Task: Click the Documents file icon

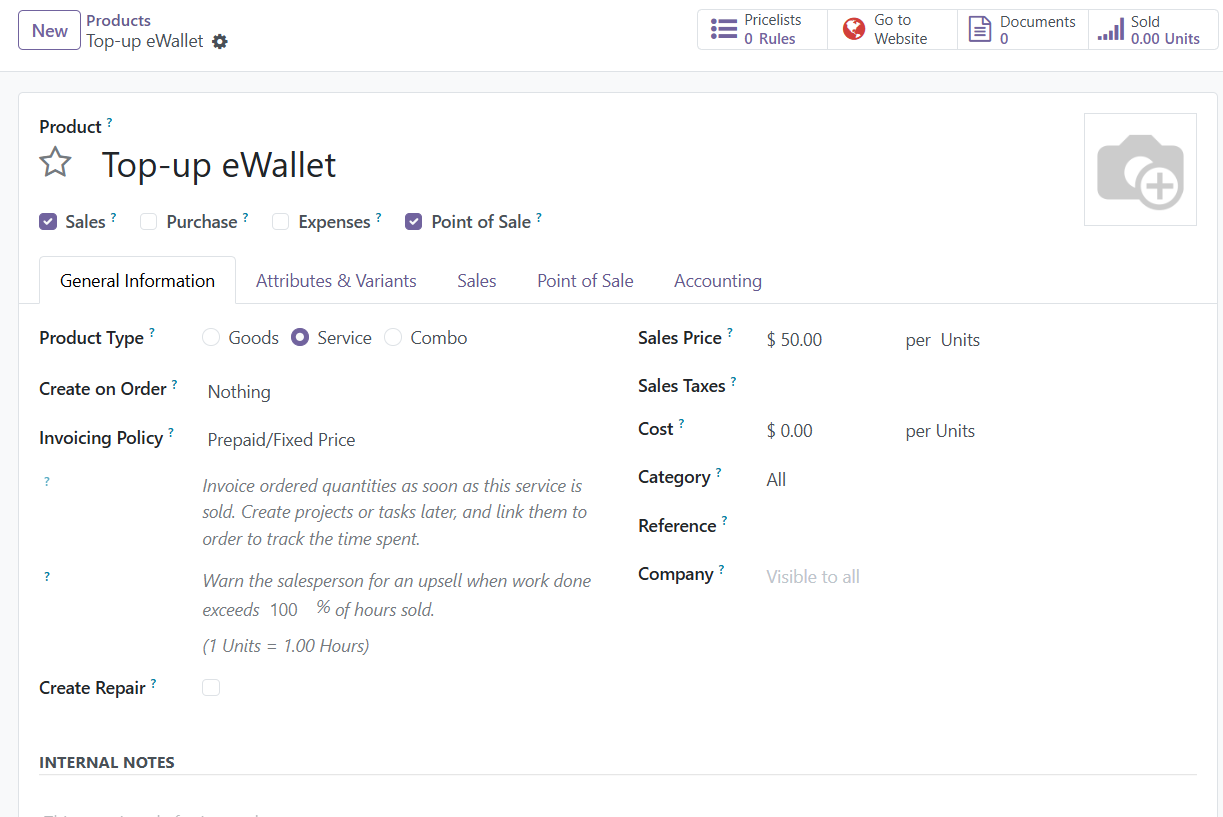Action: tap(980, 30)
